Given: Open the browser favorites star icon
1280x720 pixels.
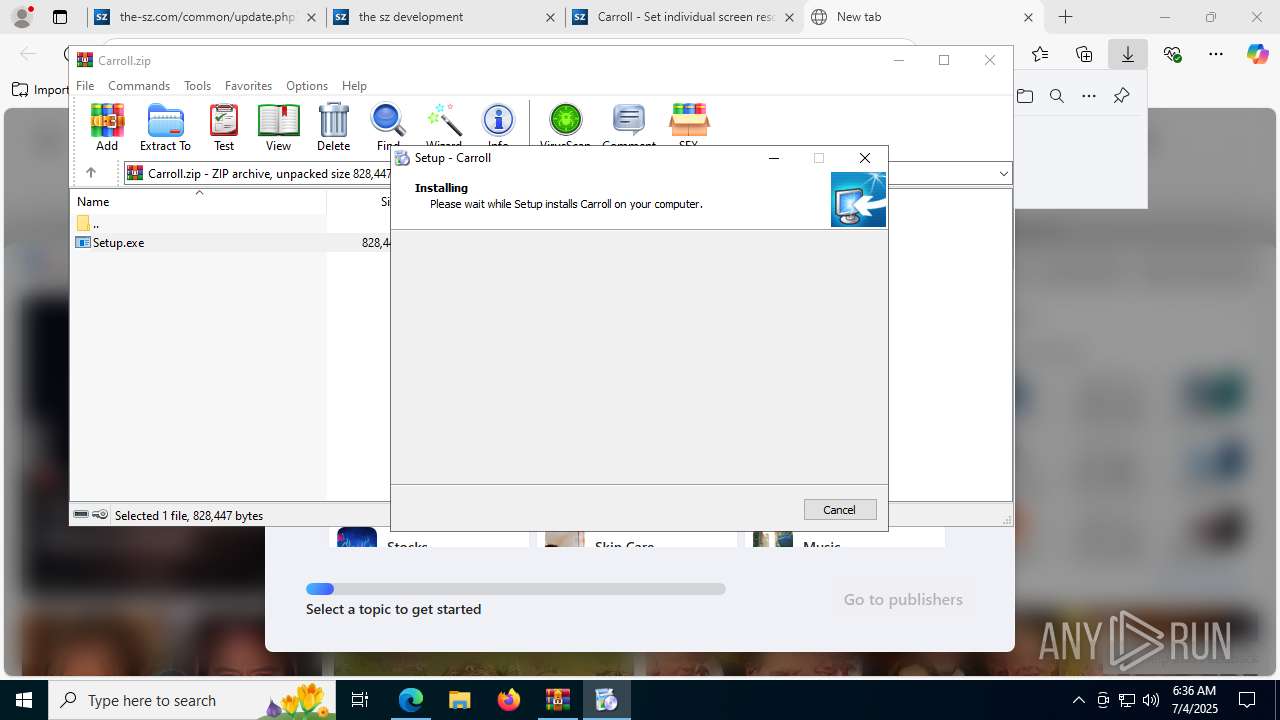Looking at the screenshot, I should 1040,54.
